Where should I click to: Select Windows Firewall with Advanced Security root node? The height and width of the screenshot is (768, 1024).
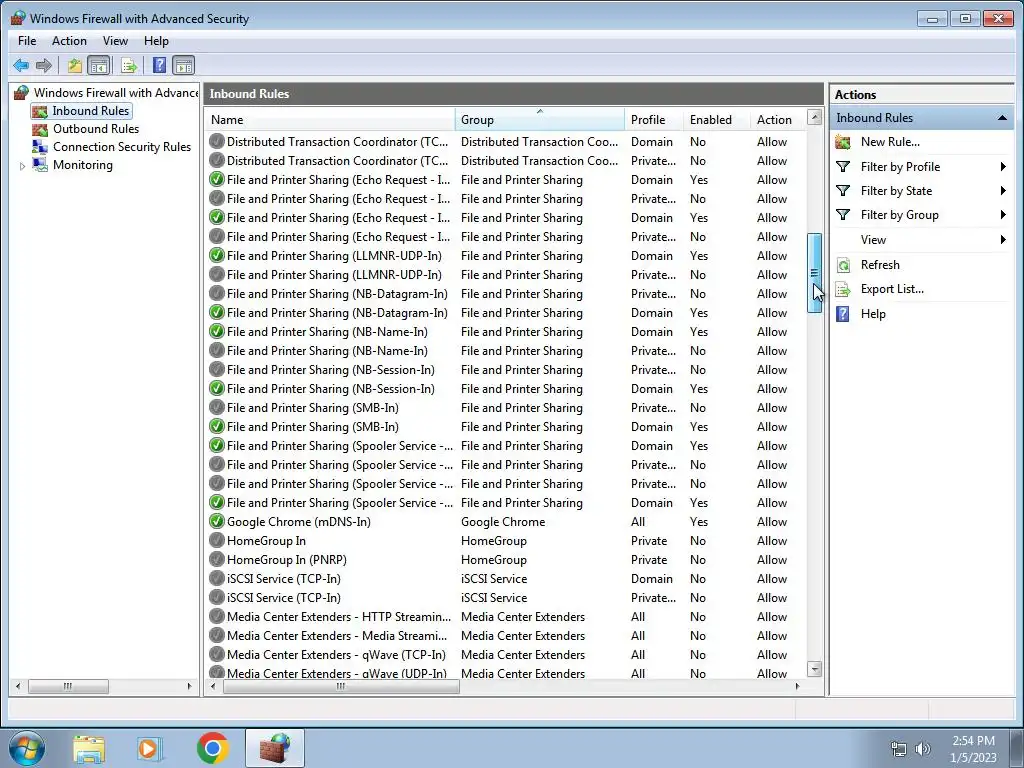click(116, 93)
